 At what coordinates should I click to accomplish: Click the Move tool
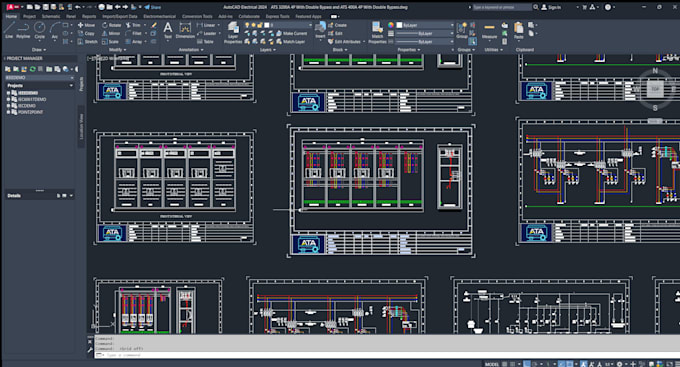tap(86, 25)
